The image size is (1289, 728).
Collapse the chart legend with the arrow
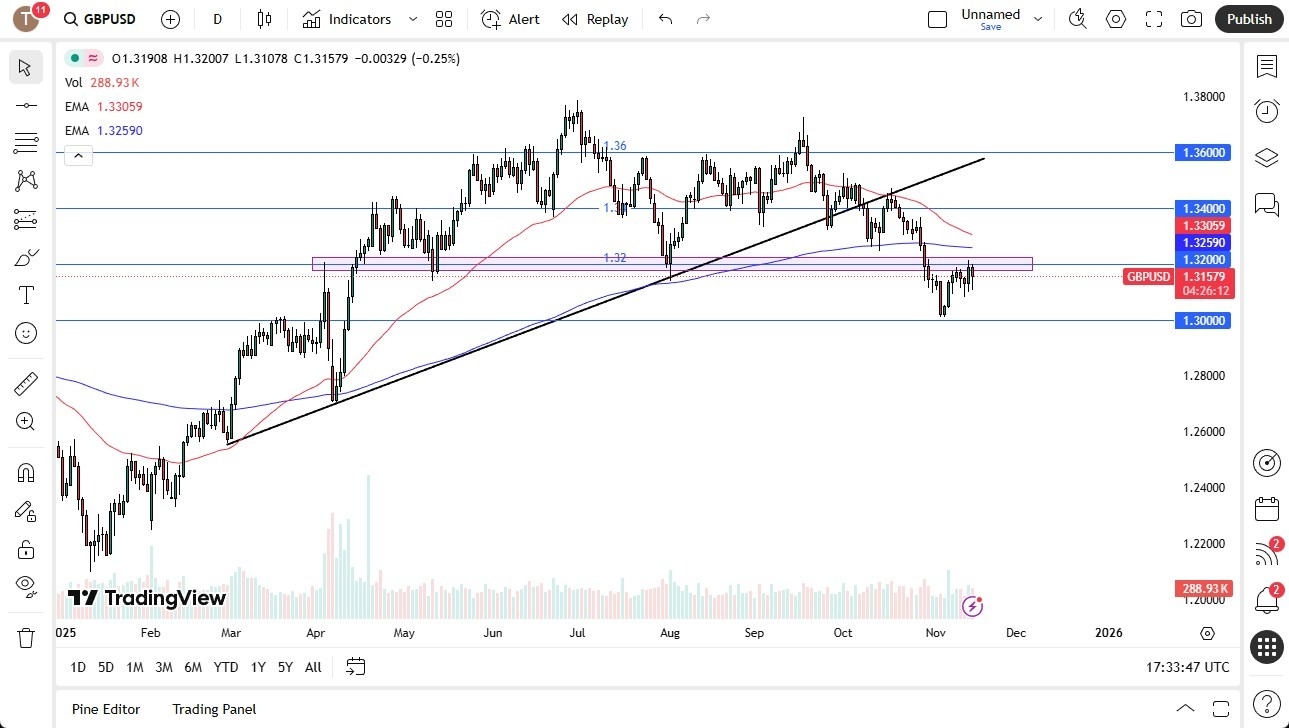[78, 155]
